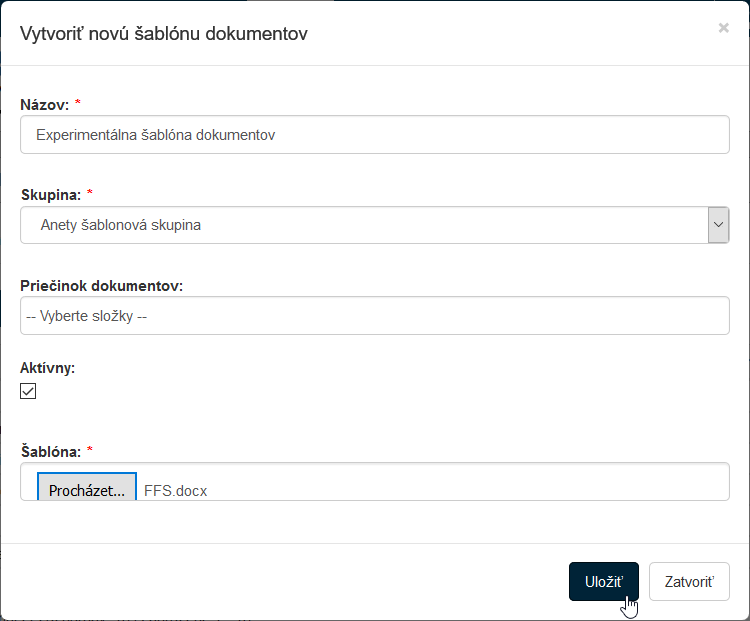Click the Názov field label
The image size is (750, 621).
44,104
